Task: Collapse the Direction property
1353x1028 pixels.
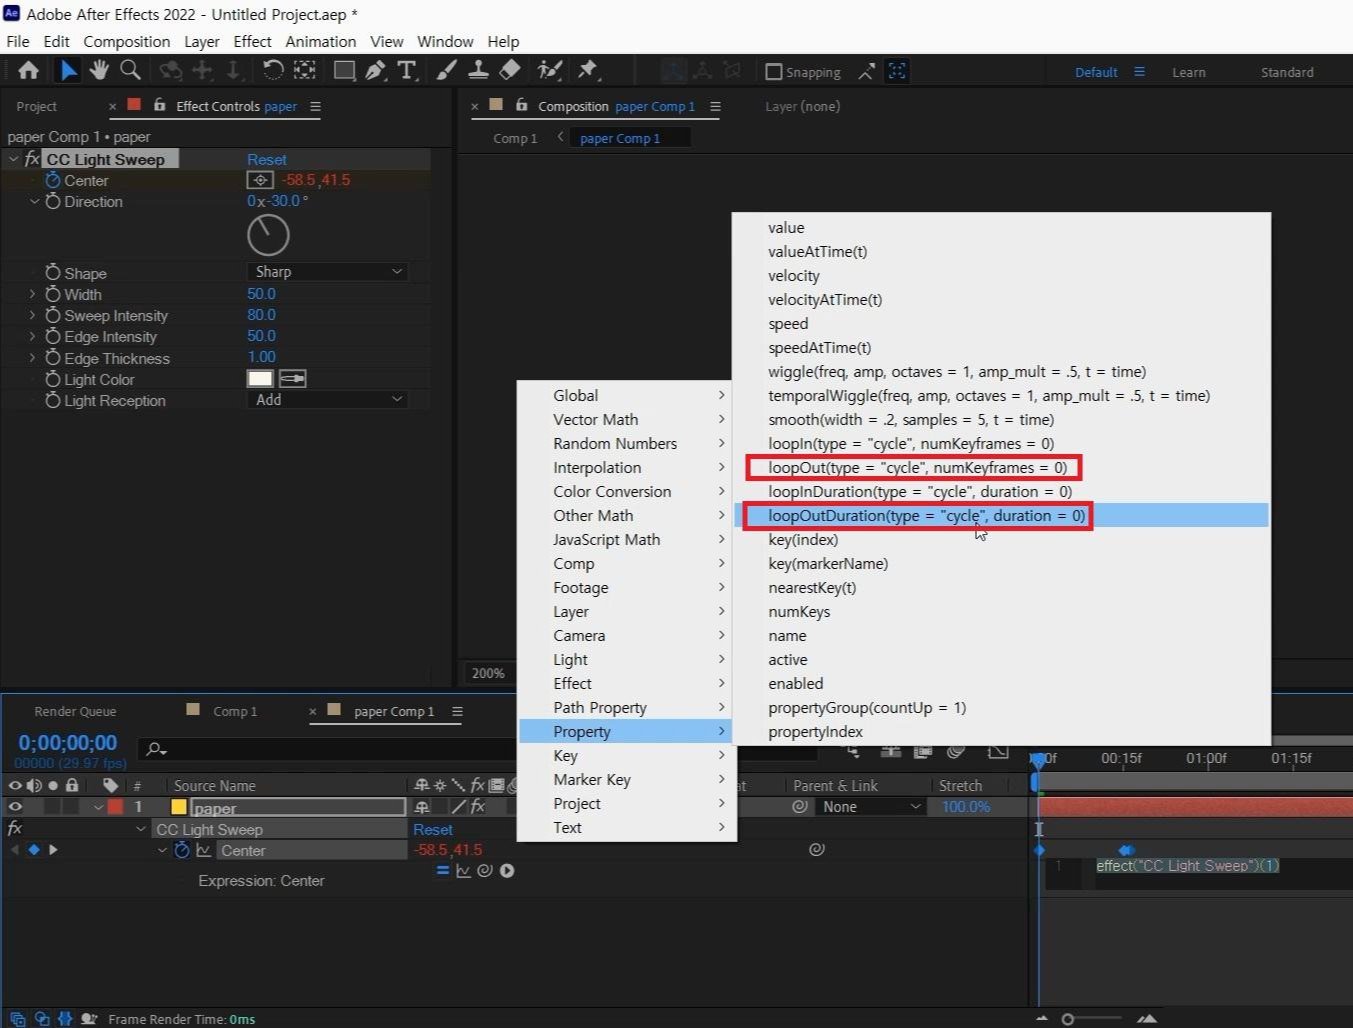Action: 34,201
